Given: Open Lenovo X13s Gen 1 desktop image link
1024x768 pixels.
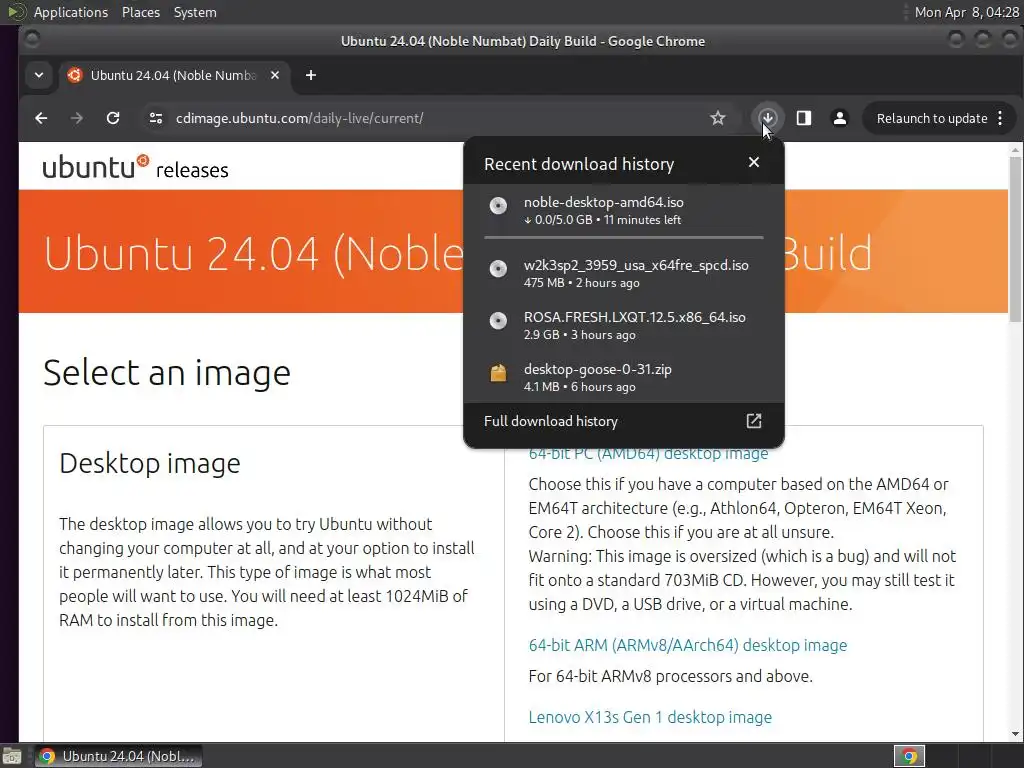Looking at the screenshot, I should [x=650, y=717].
